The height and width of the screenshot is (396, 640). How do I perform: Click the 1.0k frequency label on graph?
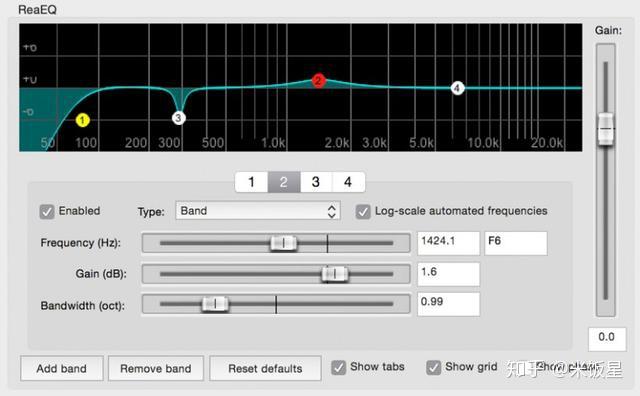coord(273,143)
